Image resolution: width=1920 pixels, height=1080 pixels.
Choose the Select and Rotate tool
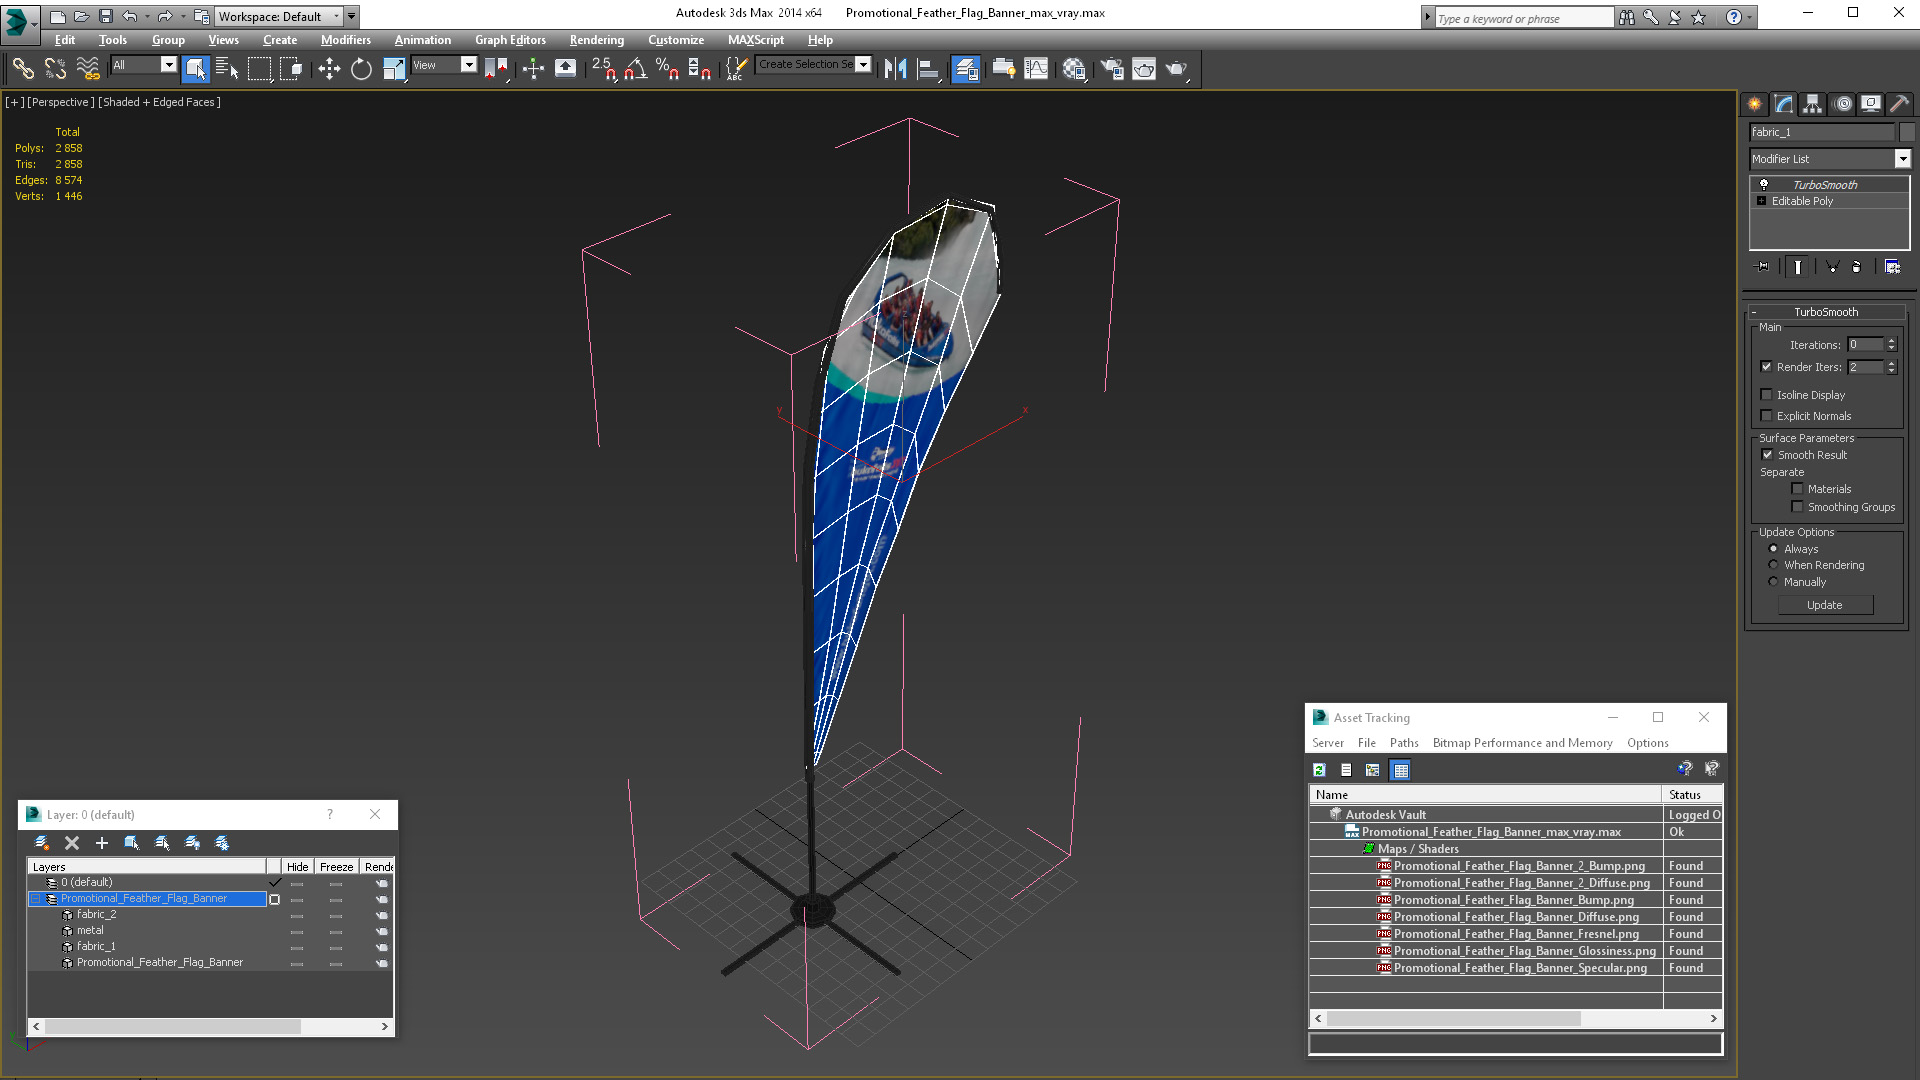point(361,68)
